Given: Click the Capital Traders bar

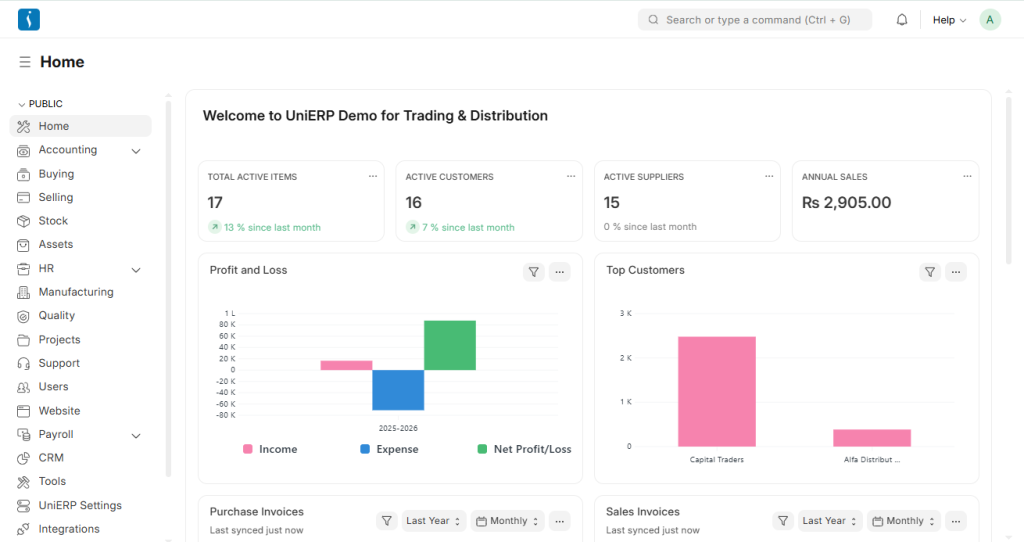Looking at the screenshot, I should 716,392.
